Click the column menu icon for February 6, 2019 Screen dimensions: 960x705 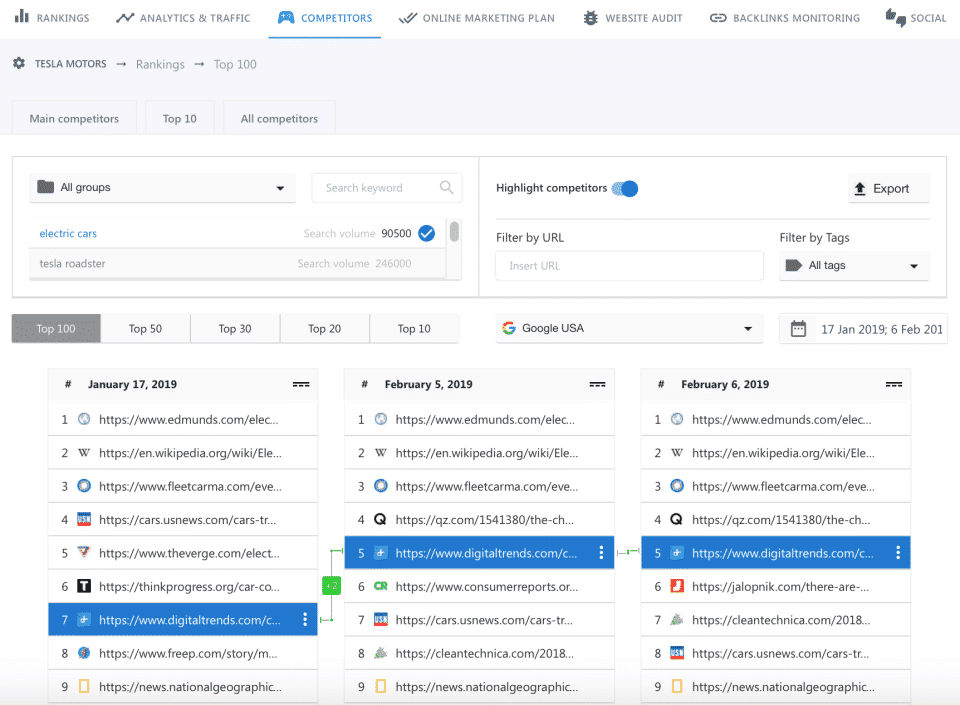point(894,384)
